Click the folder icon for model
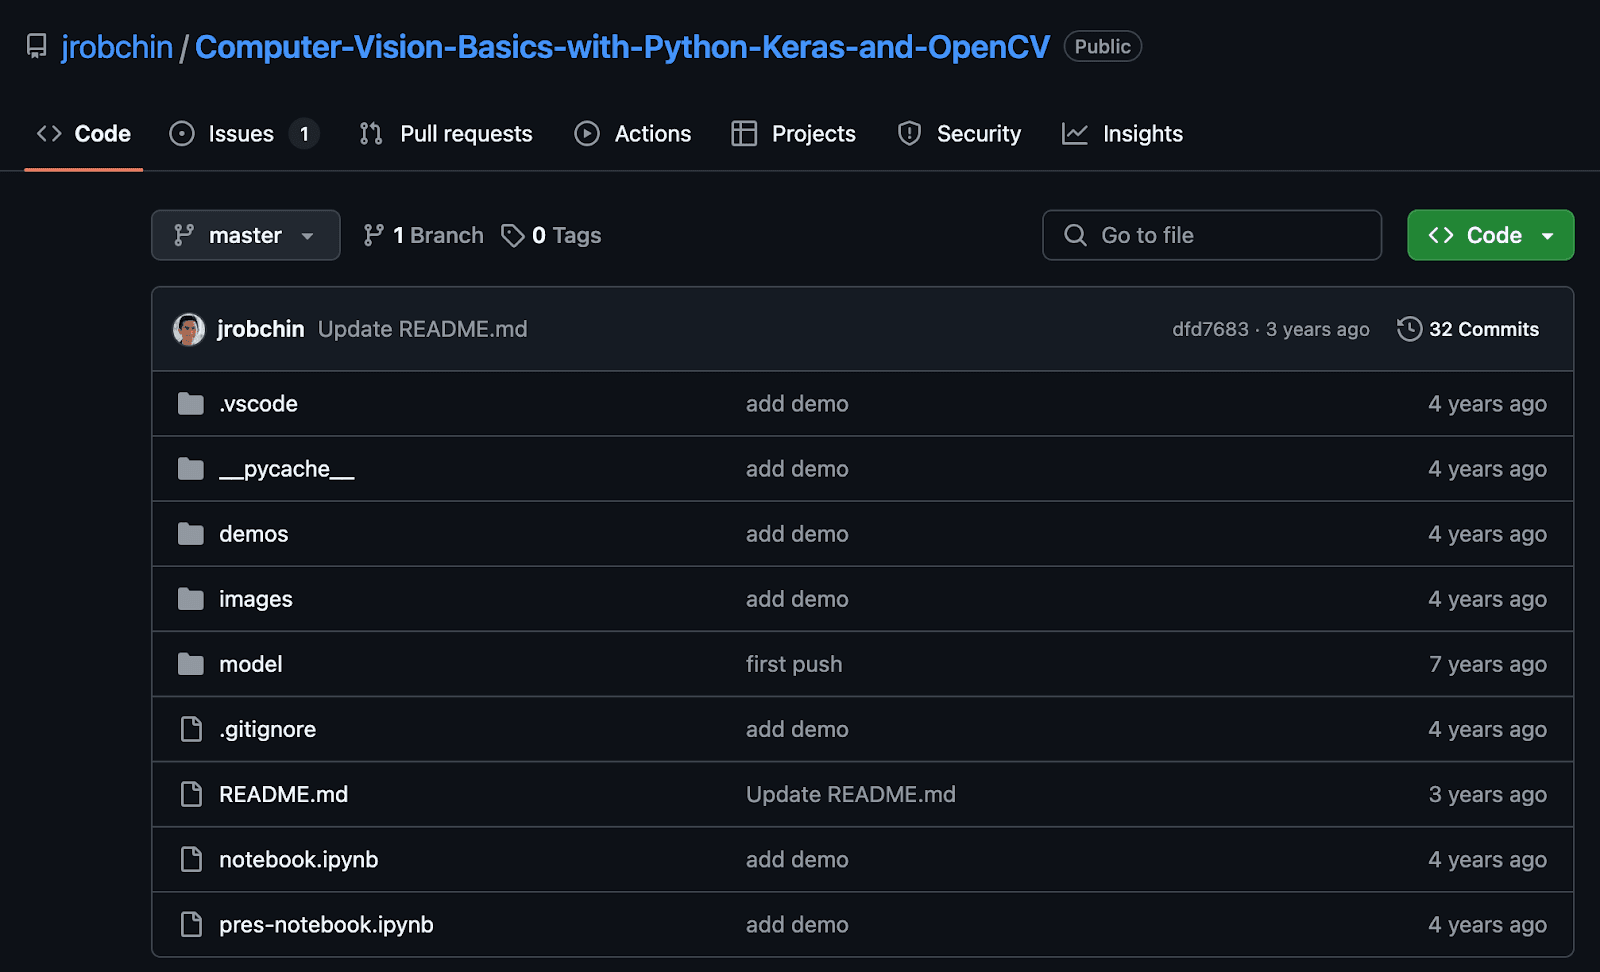The height and width of the screenshot is (972, 1600). point(191,664)
